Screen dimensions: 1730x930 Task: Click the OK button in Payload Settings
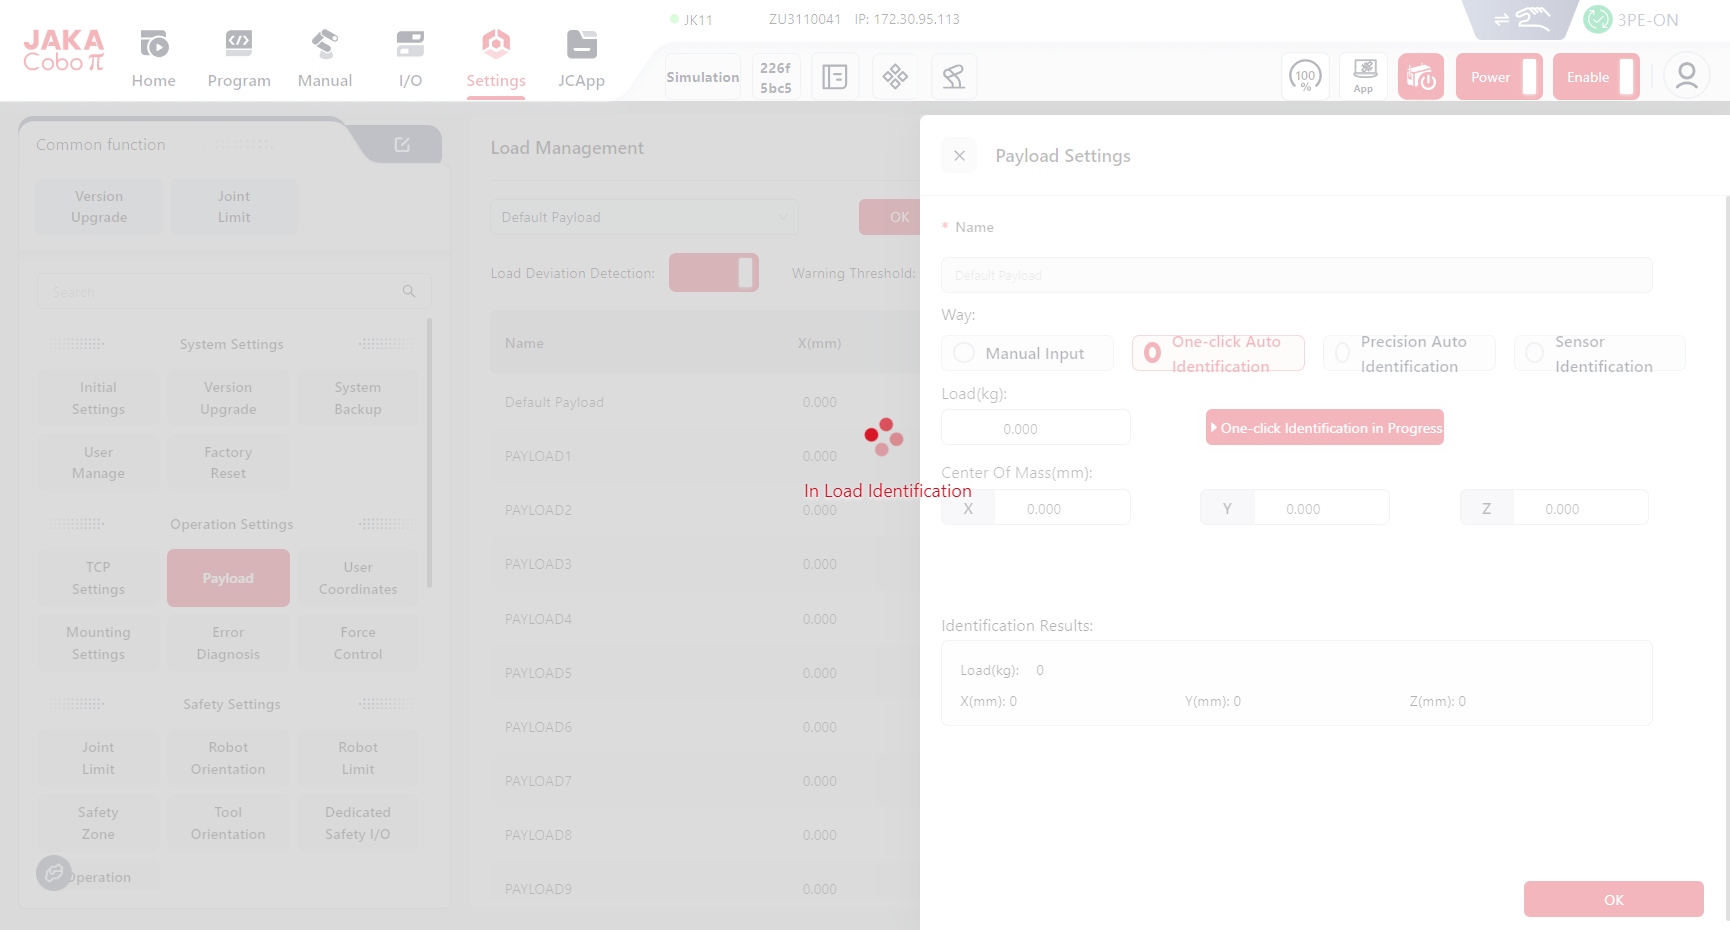(x=1613, y=899)
